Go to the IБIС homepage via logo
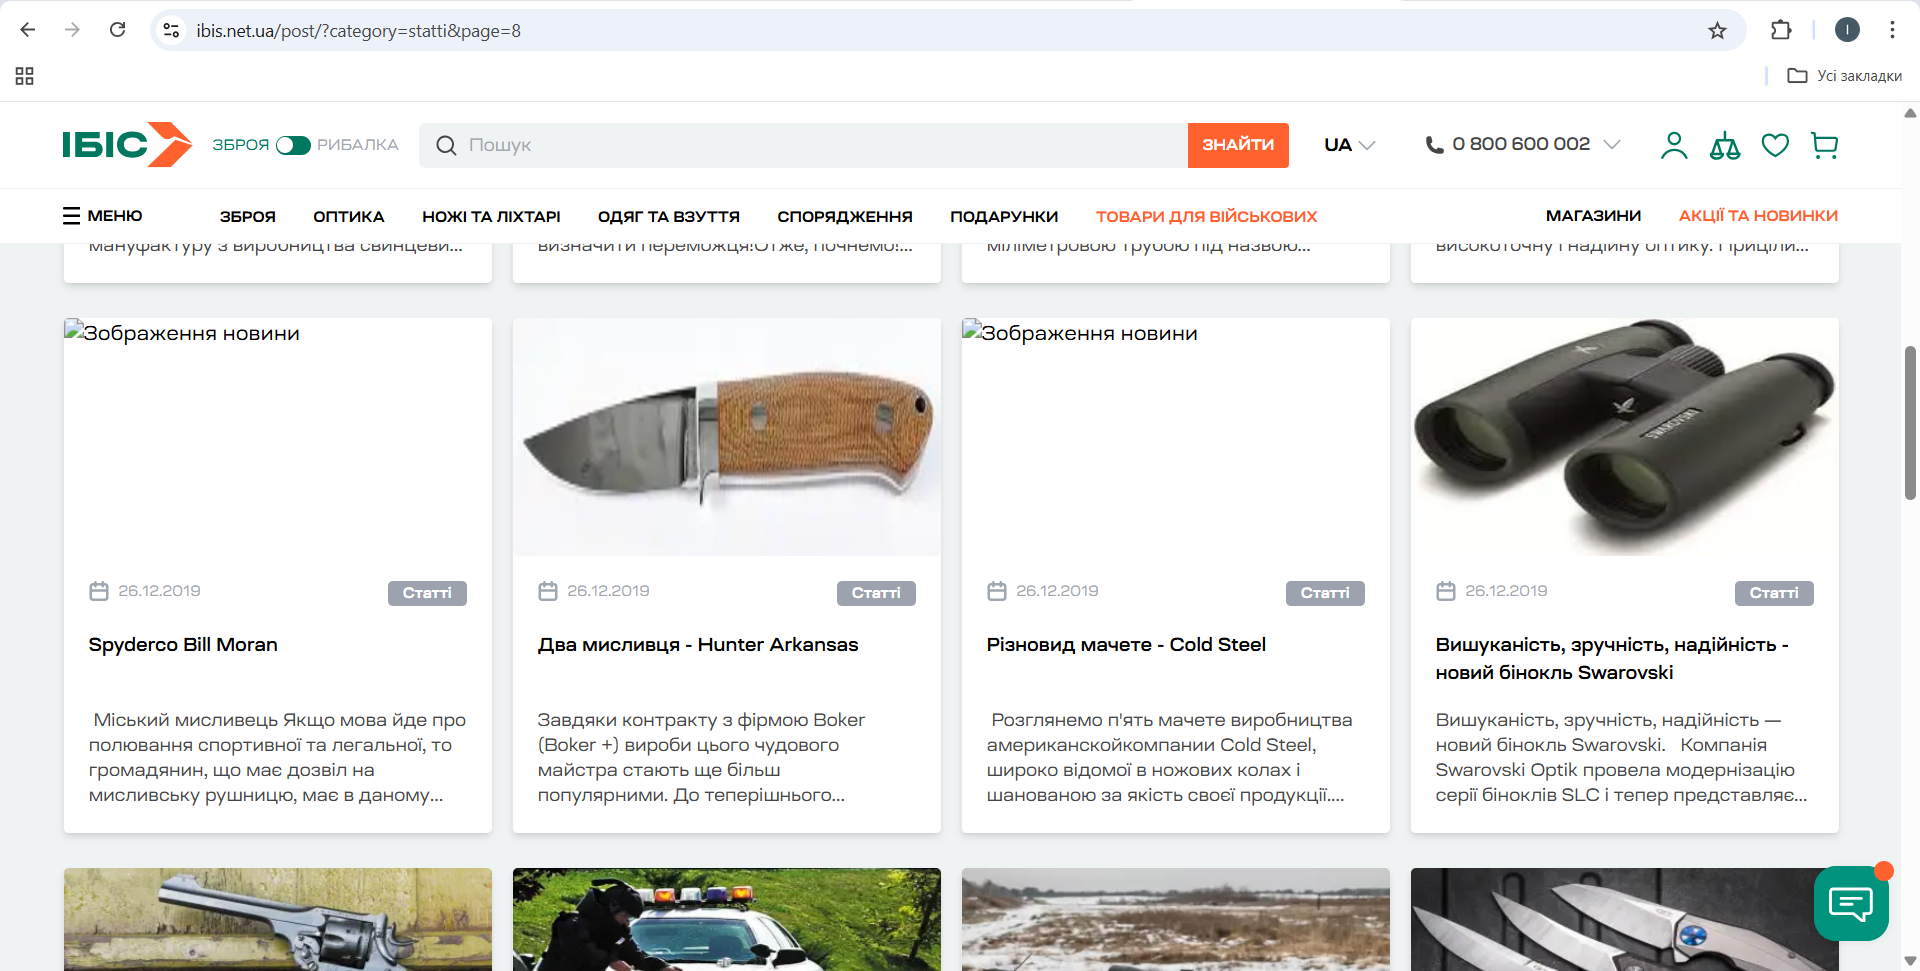This screenshot has height=971, width=1920. 127,145
